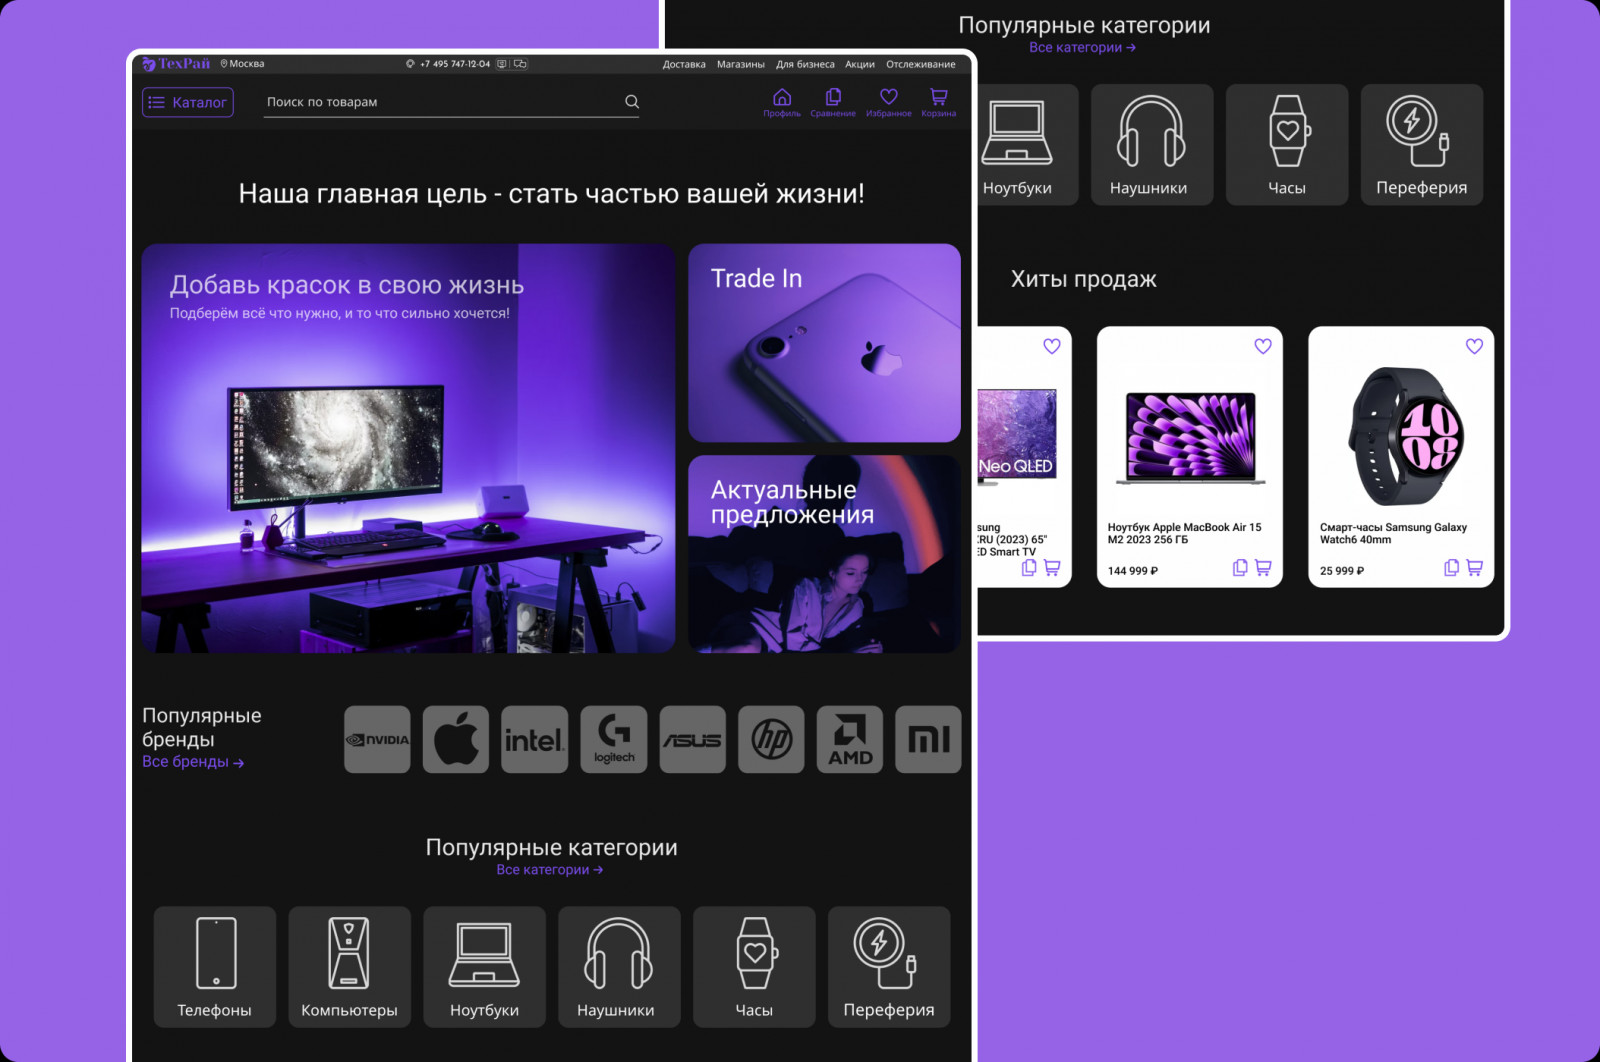Image resolution: width=1600 pixels, height=1062 pixels.
Task: Select the Apple brand tile
Action: 456,739
